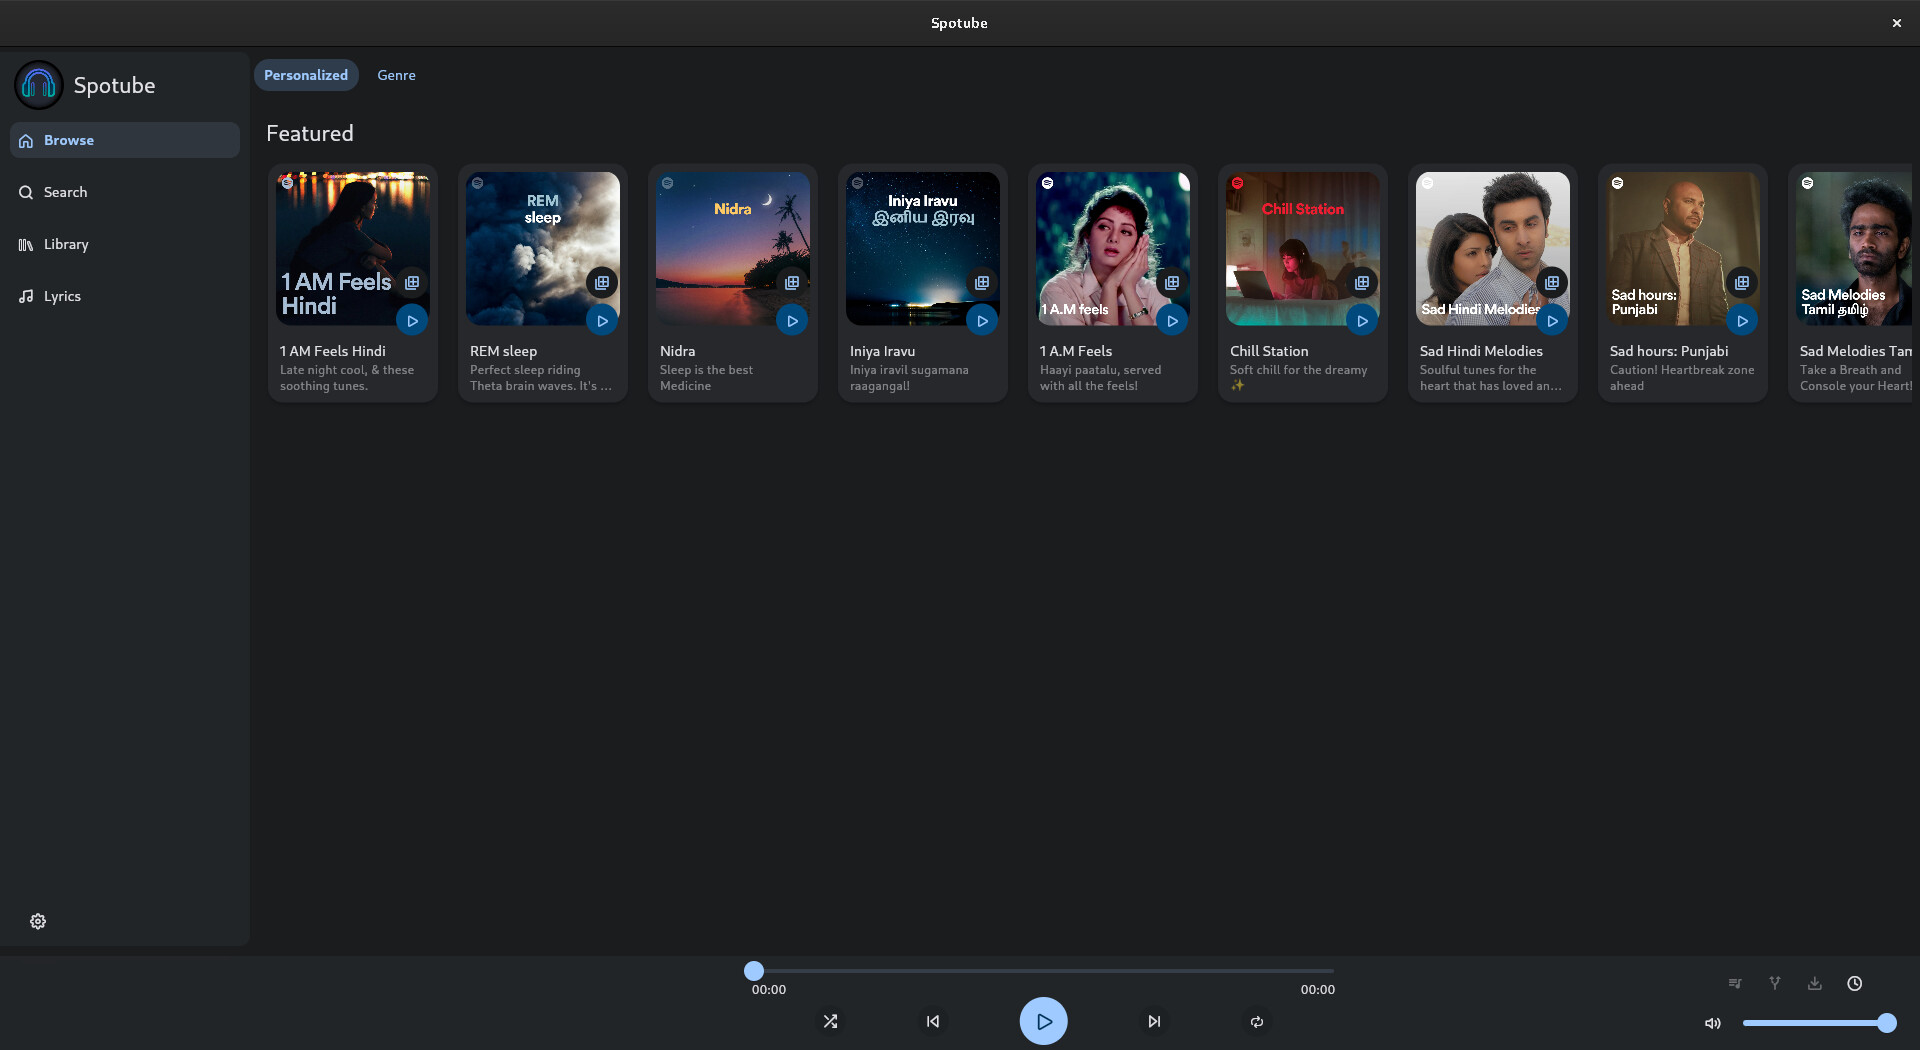Select Browse in the sidebar
The height and width of the screenshot is (1050, 1920).
pos(68,140)
